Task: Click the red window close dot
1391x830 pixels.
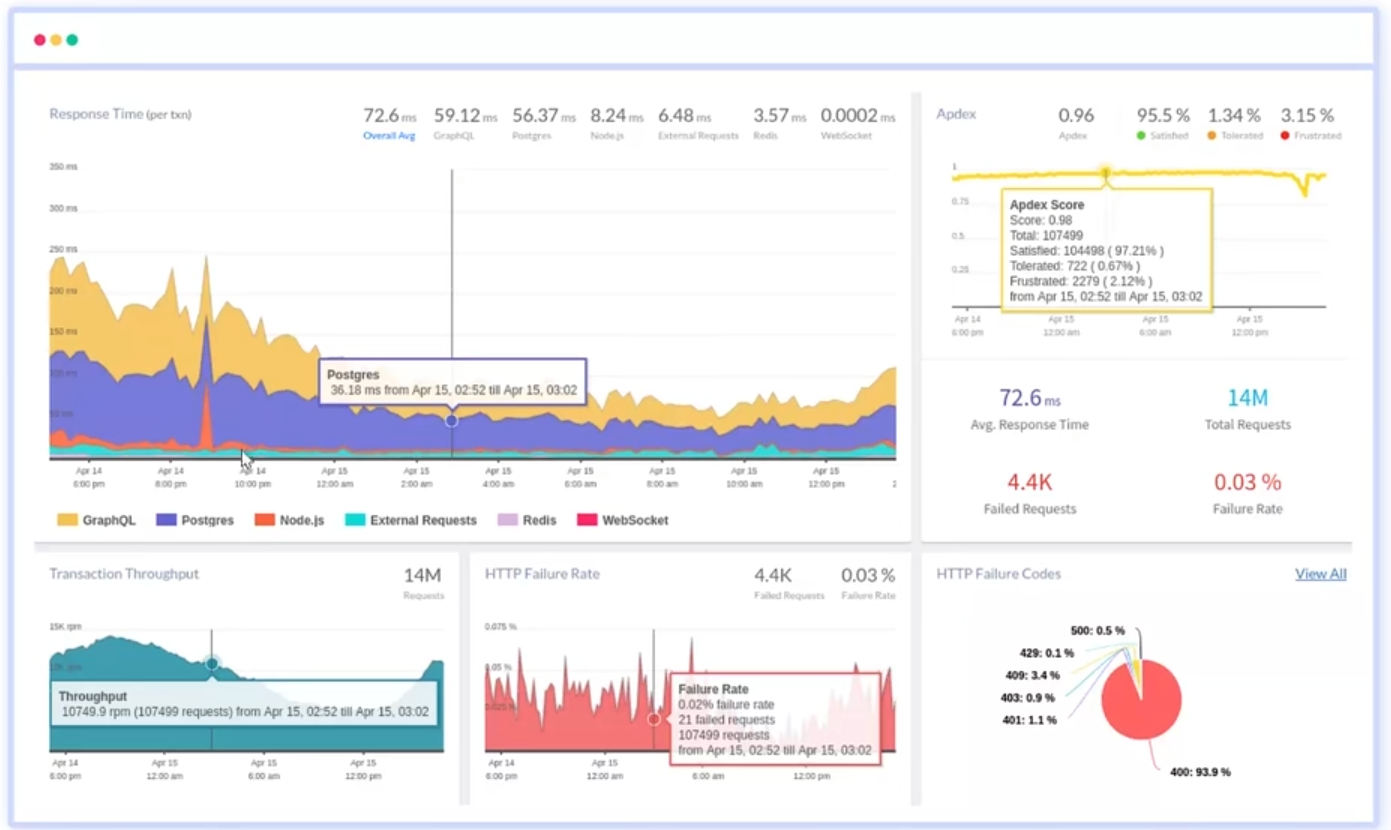Action: tap(40, 40)
